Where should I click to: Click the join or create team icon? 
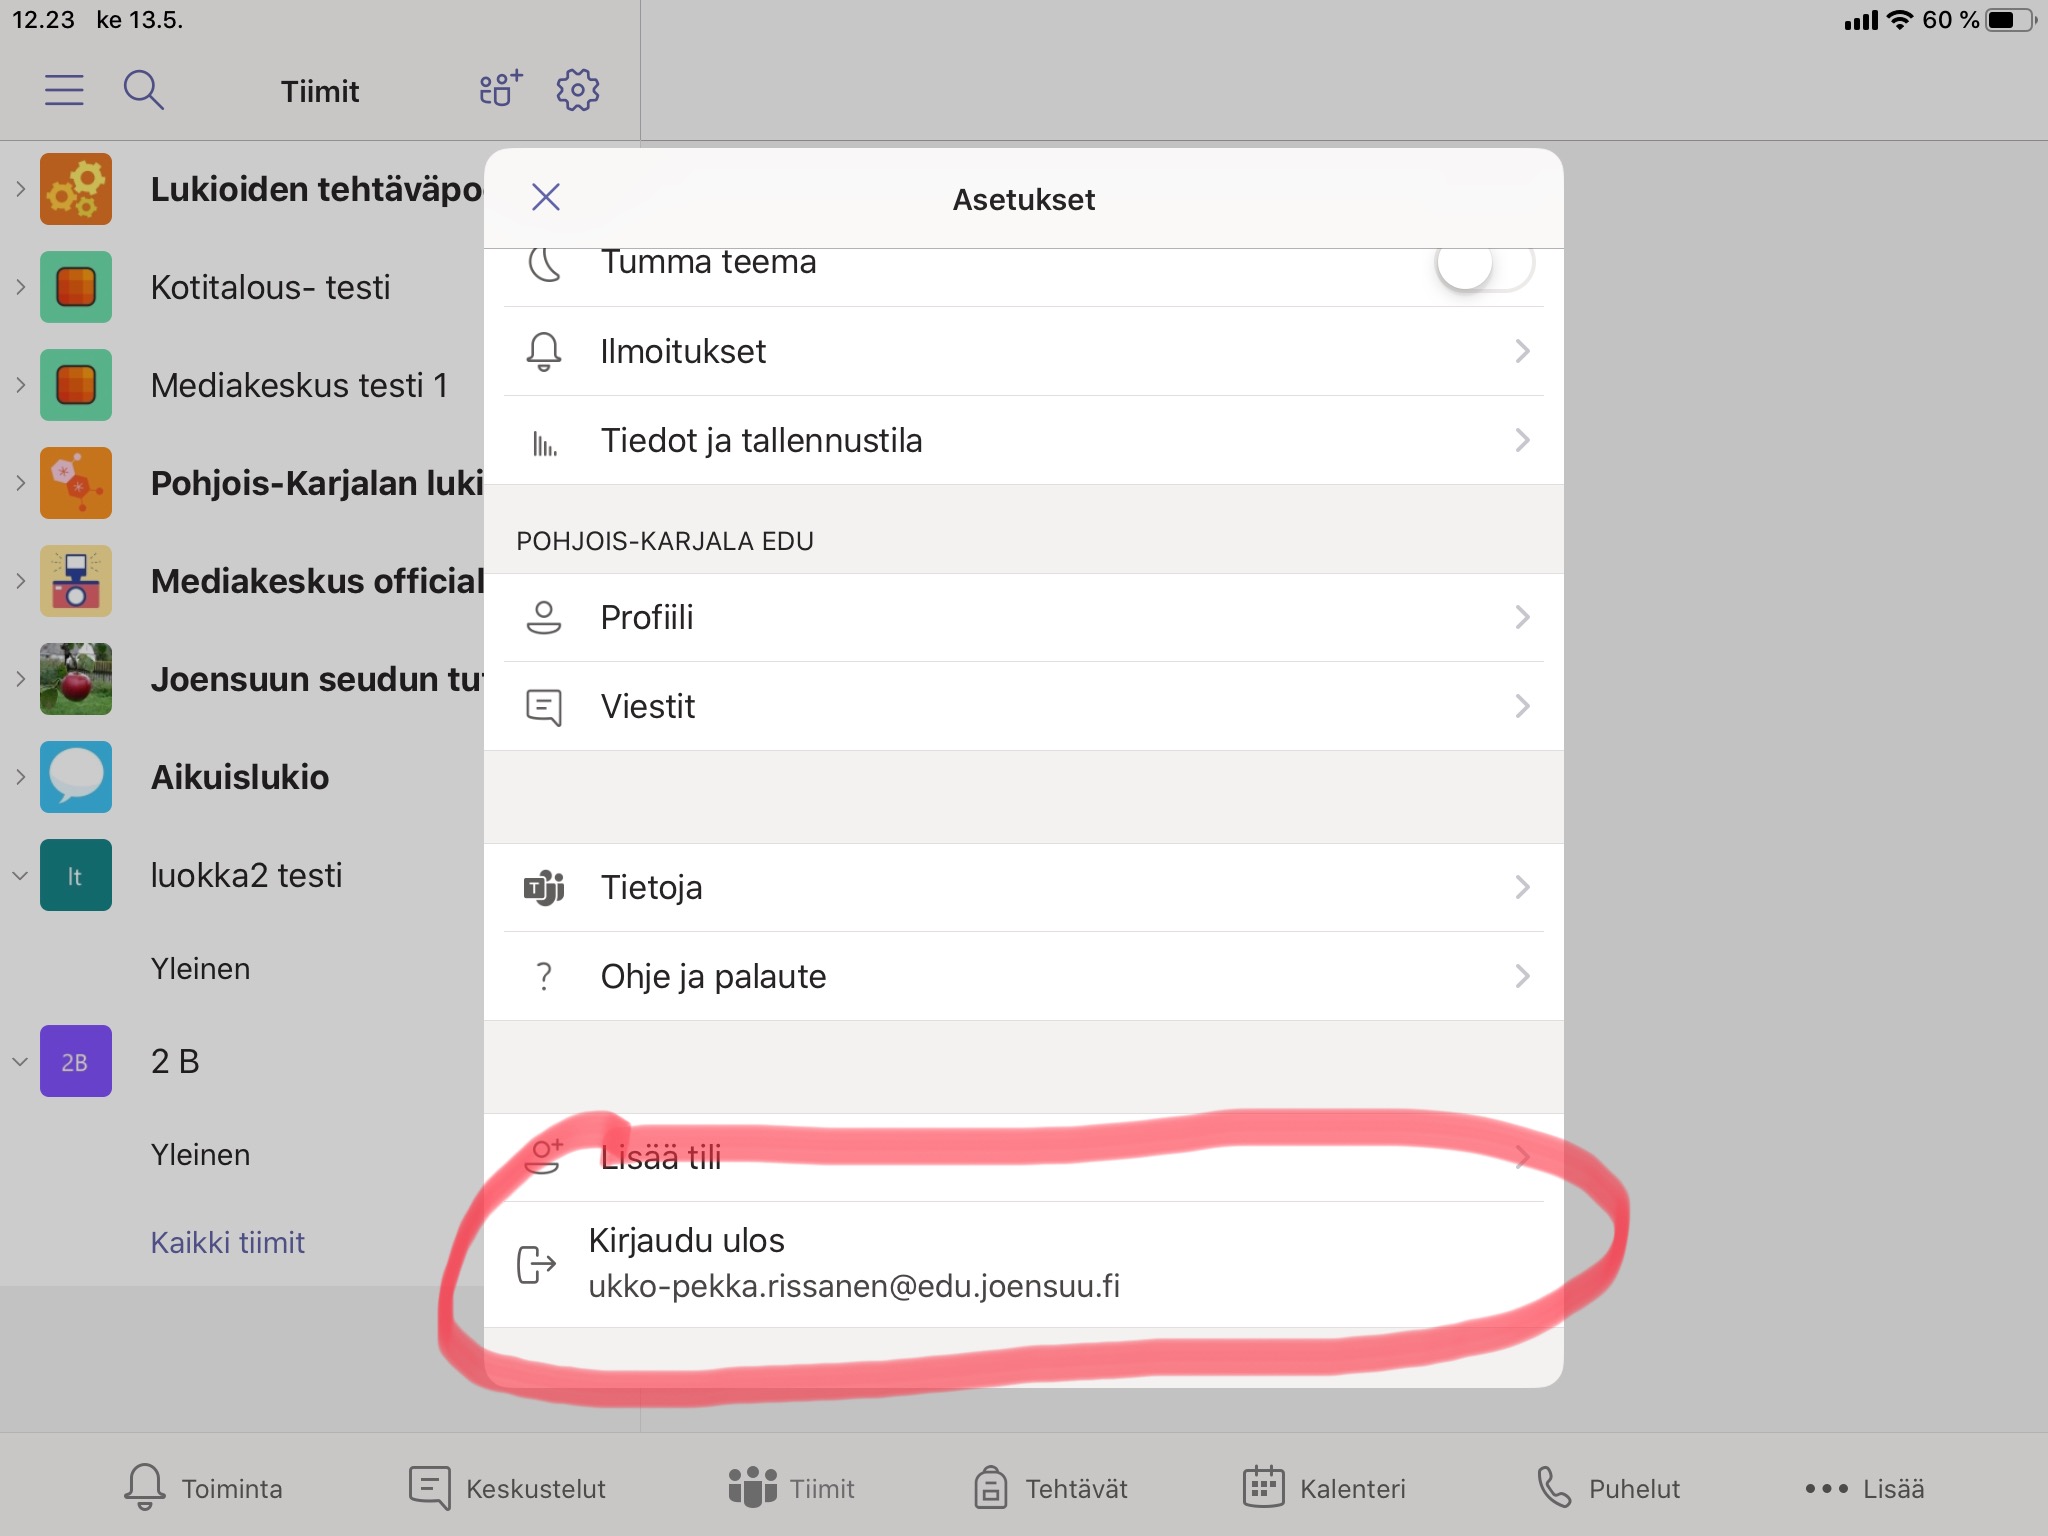pos(500,89)
